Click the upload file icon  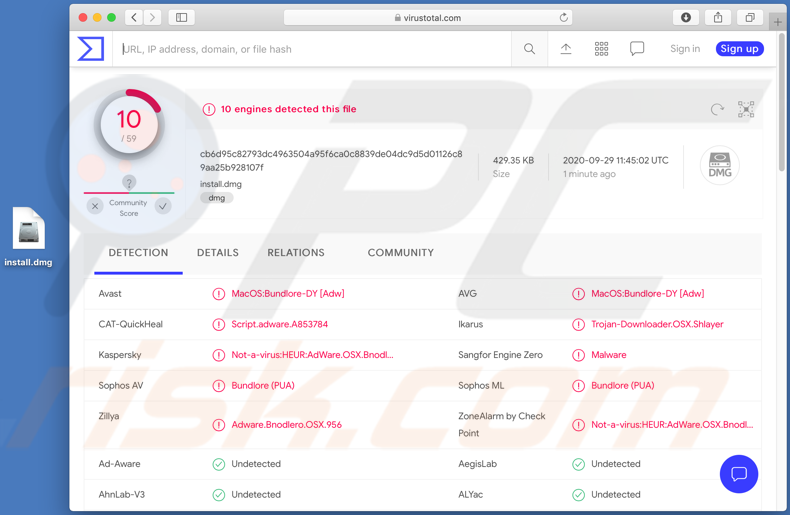(x=566, y=49)
